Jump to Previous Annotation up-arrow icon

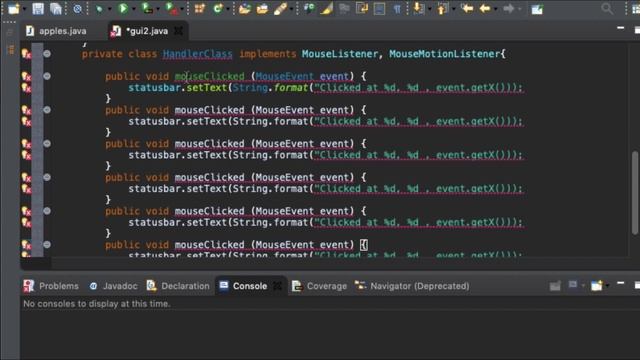point(442,9)
